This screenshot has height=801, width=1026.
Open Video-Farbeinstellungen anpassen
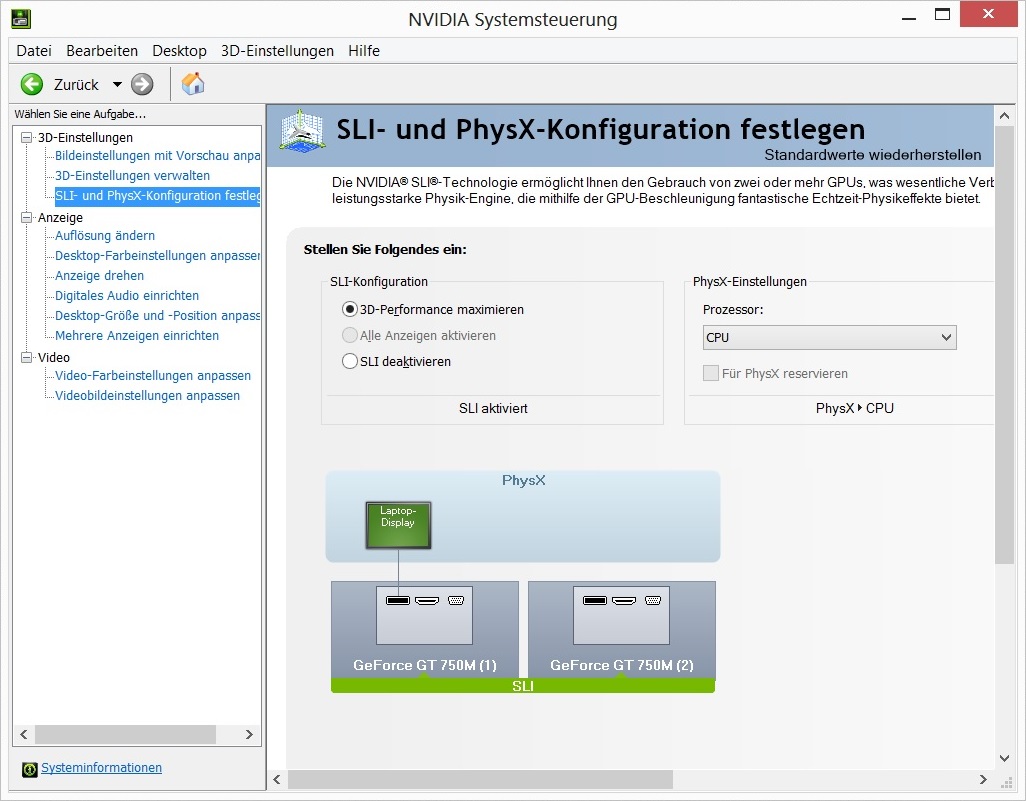153,376
